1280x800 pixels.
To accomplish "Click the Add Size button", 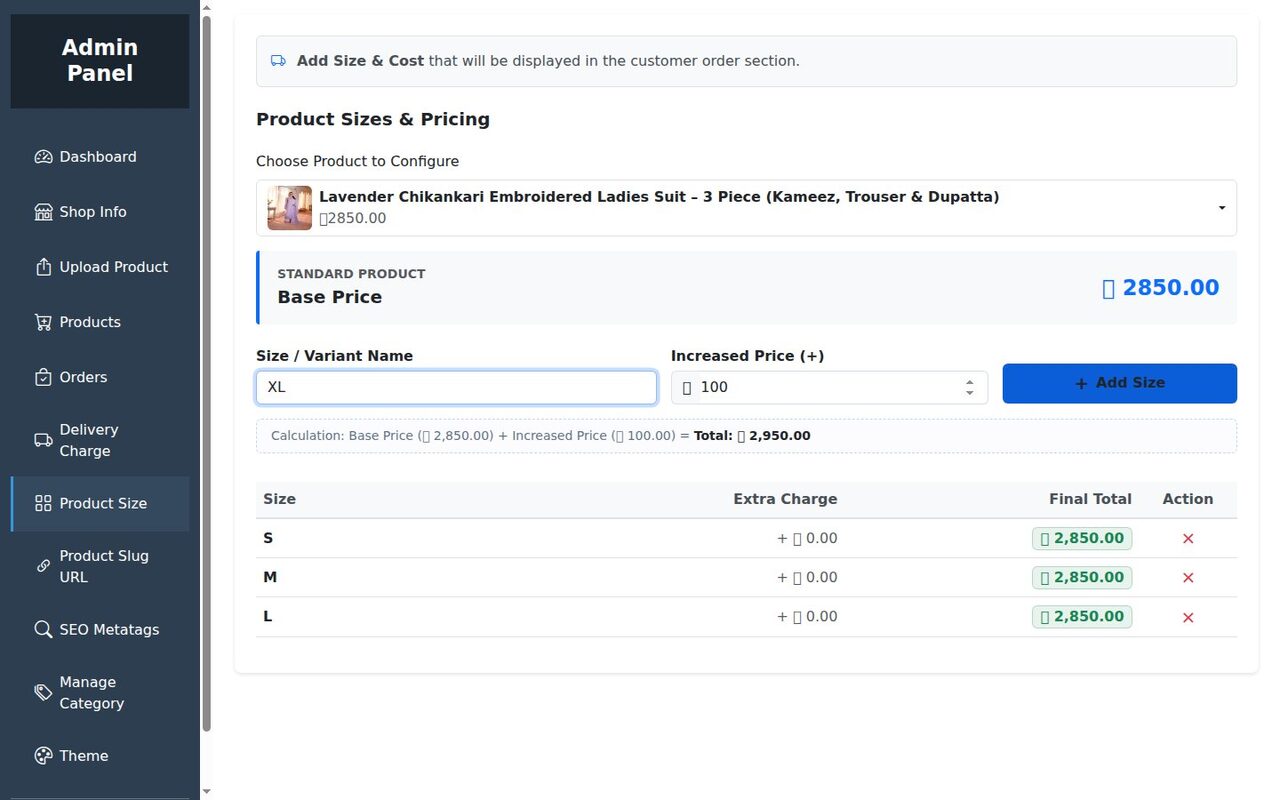I will [1119, 383].
